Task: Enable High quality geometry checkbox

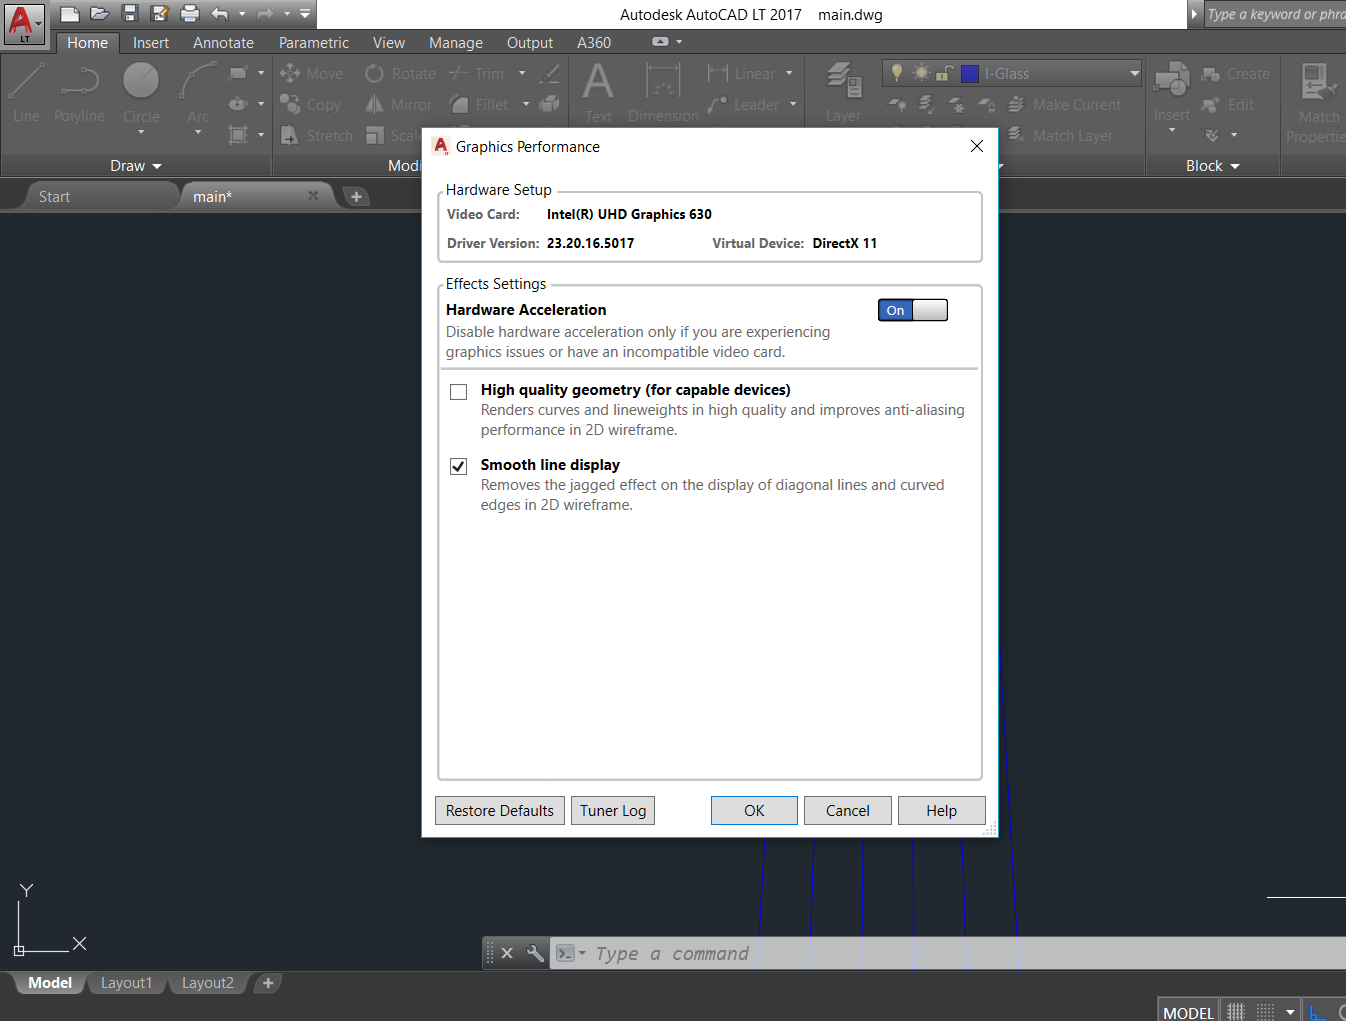Action: point(458,392)
